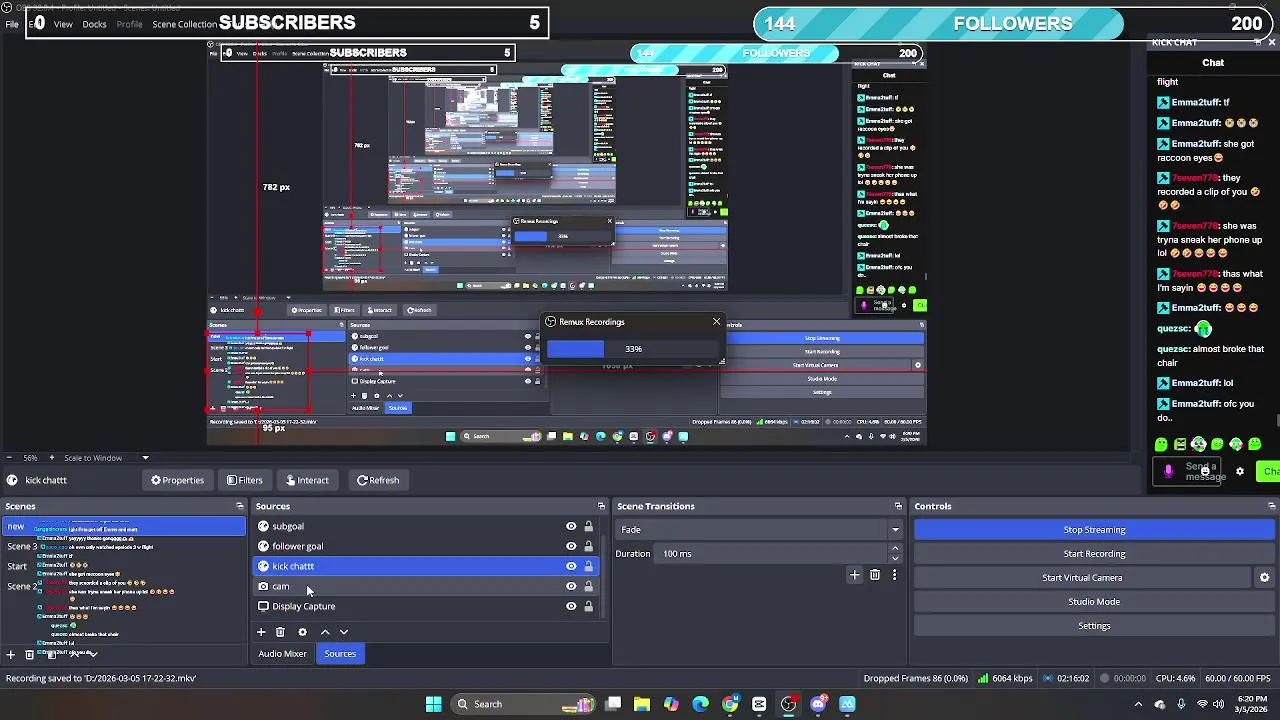Unlock the follower goal source
The height and width of the screenshot is (720, 1280).
pyautogui.click(x=588, y=546)
